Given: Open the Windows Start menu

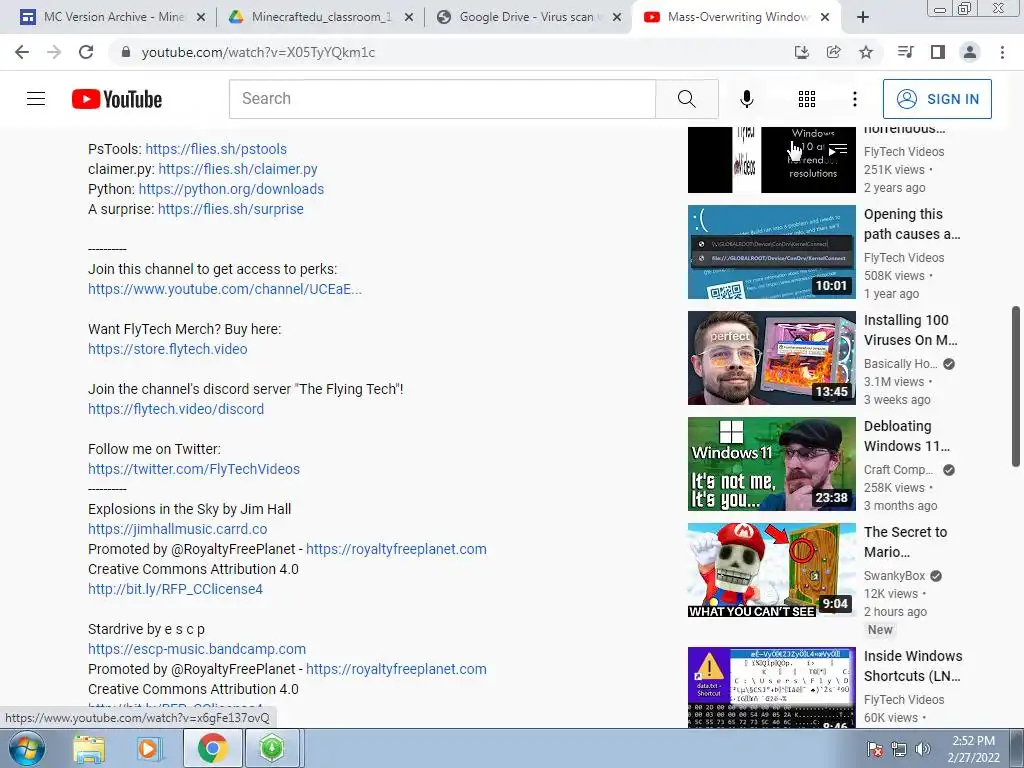Looking at the screenshot, I should [x=27, y=748].
